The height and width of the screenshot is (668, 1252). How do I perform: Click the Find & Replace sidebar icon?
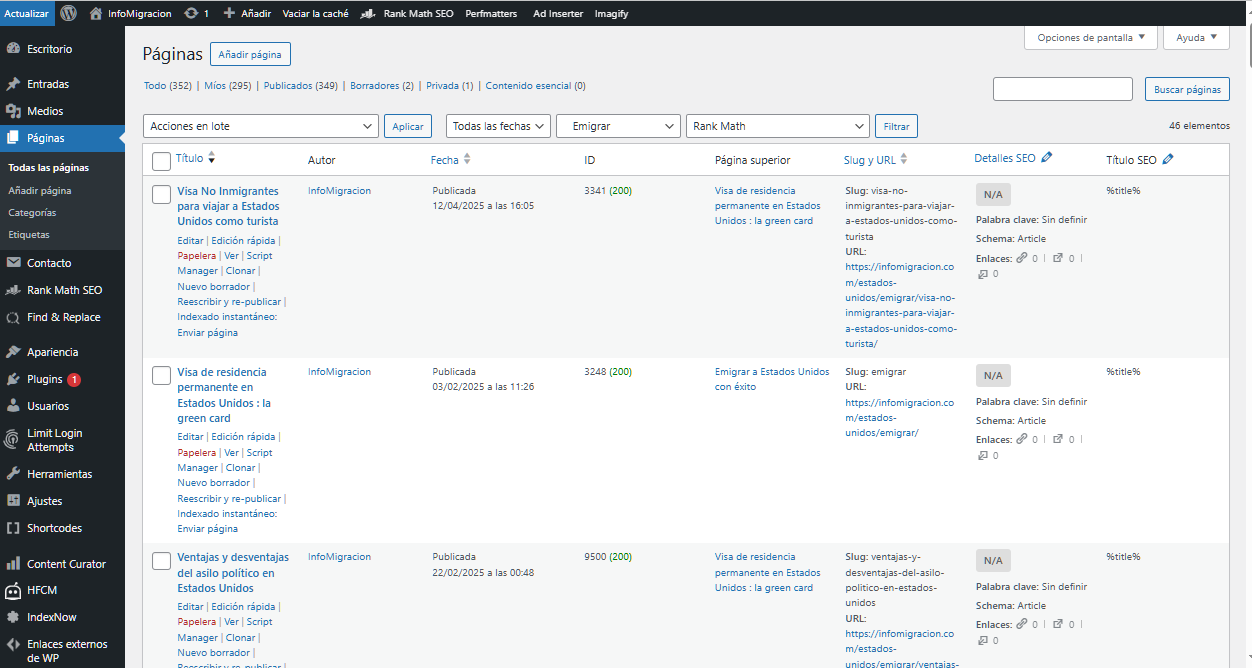tap(13, 317)
